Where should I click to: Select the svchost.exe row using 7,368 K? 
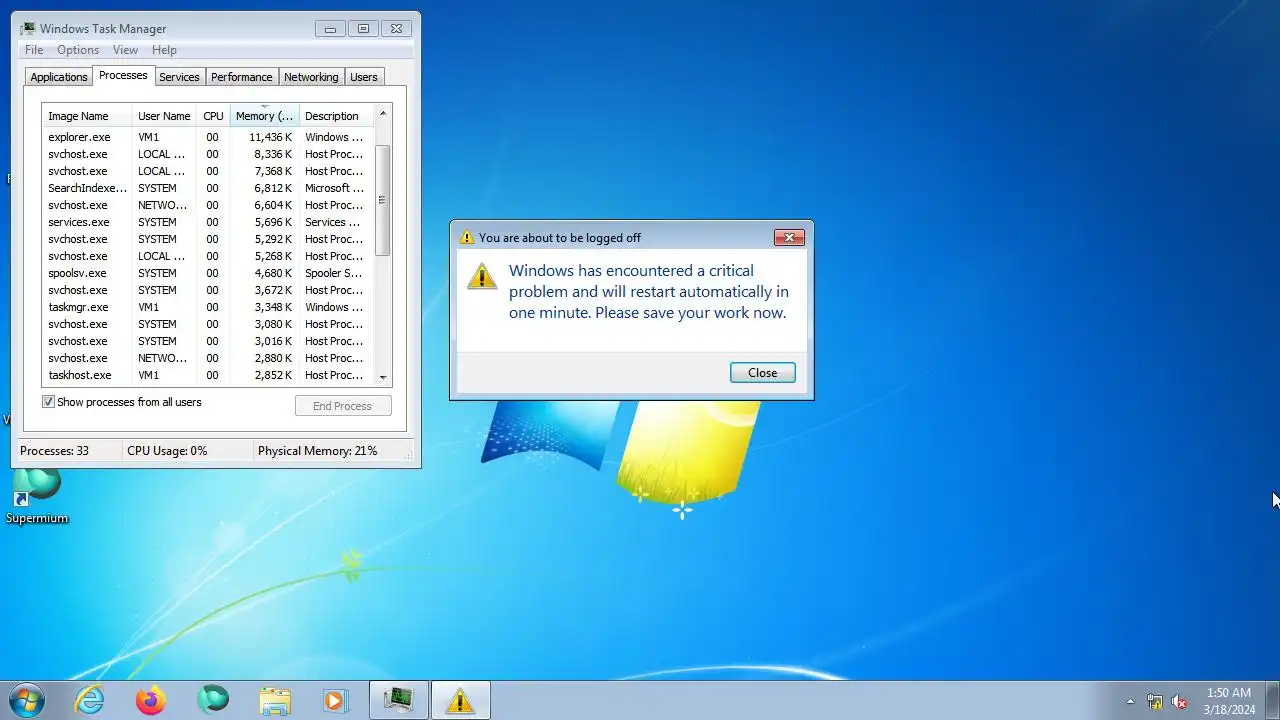click(x=208, y=171)
